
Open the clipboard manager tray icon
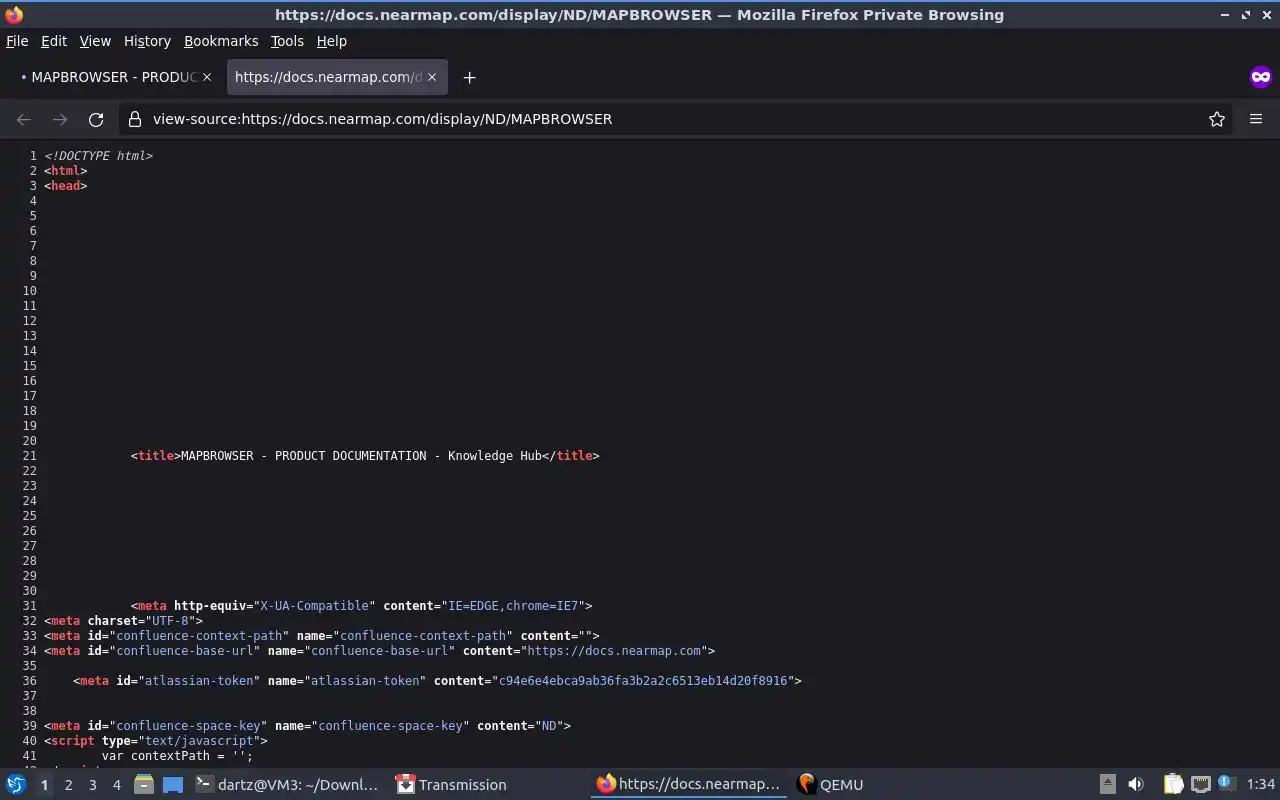[x=1173, y=785]
